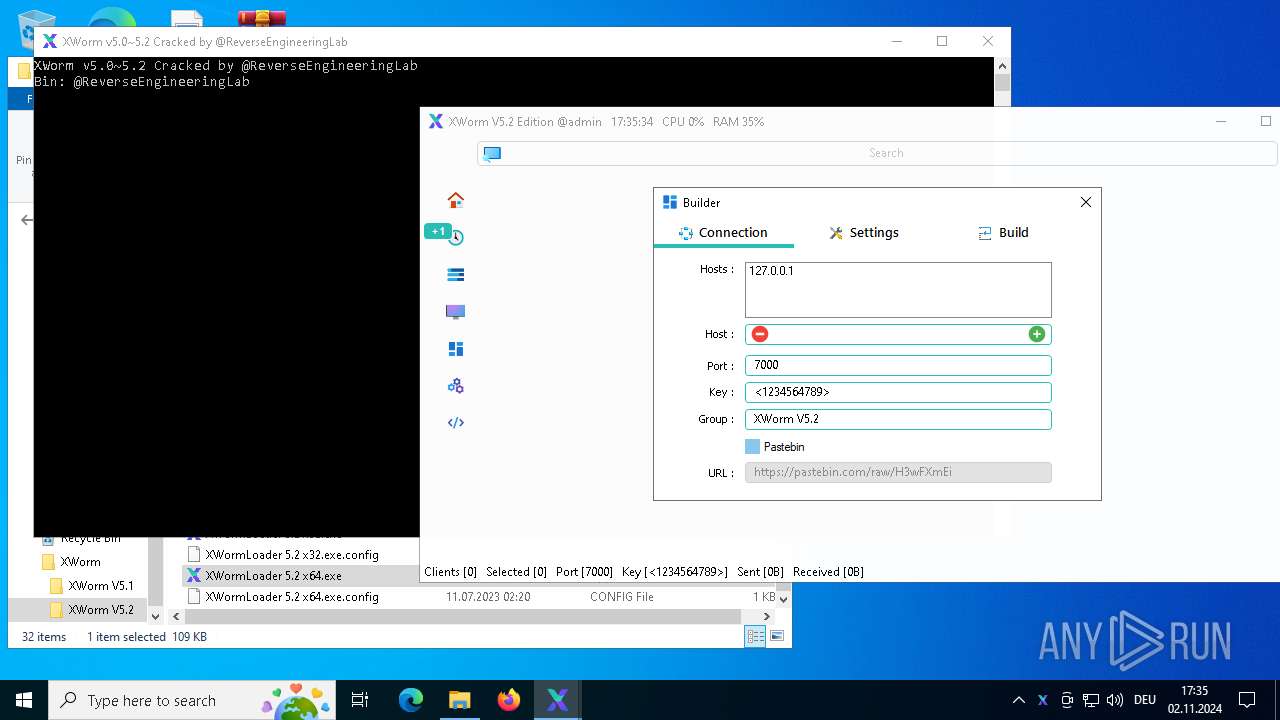This screenshot has width=1280, height=720.
Task: Switch to the Build tab
Action: pyautogui.click(x=1003, y=232)
